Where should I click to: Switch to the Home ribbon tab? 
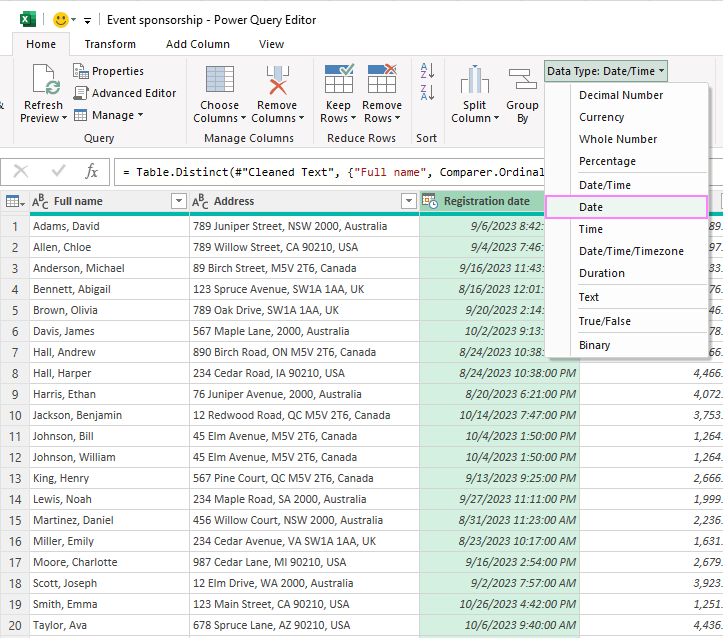coord(41,44)
